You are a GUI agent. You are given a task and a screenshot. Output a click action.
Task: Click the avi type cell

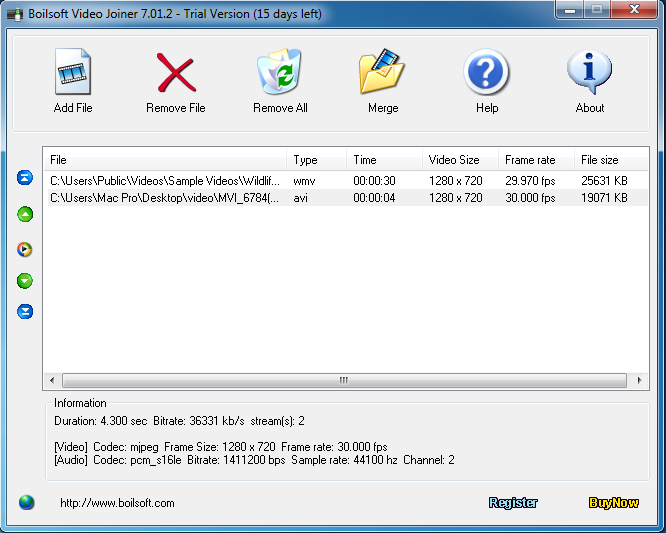(300, 198)
